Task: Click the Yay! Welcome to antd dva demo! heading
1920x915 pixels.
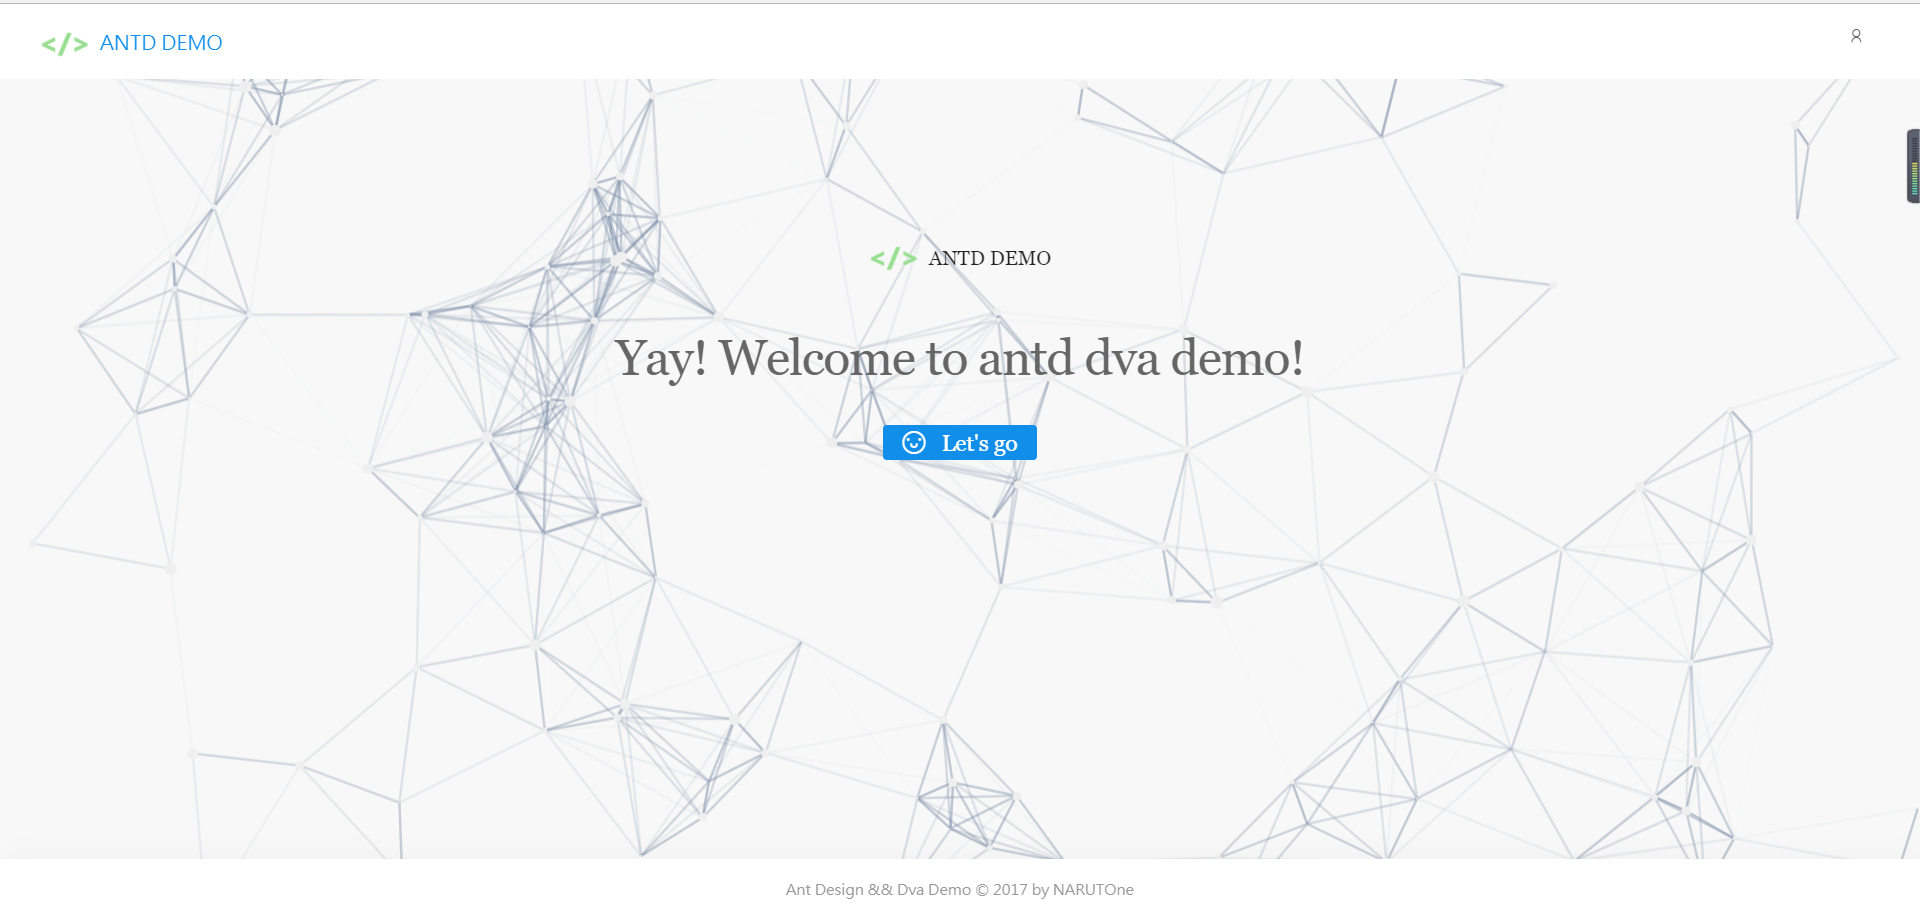Action: [x=959, y=358]
